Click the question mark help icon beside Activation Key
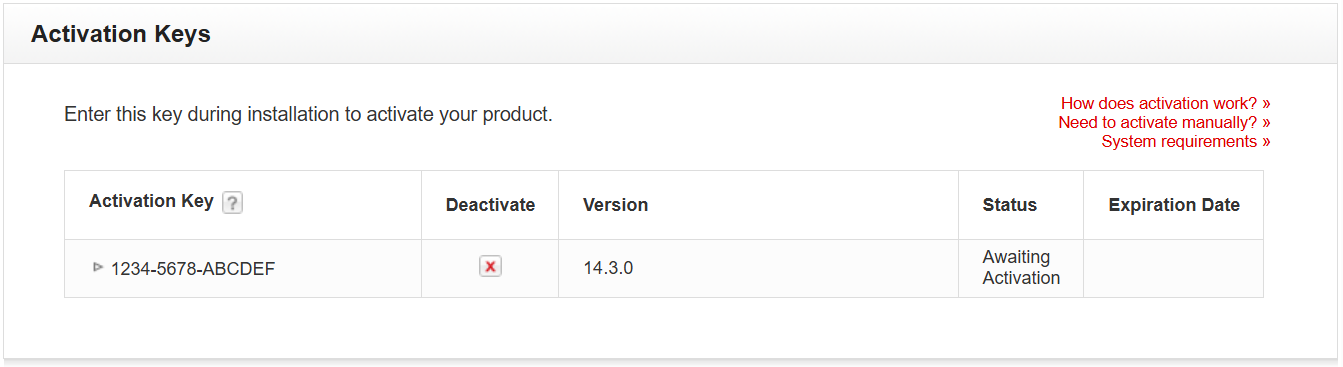1343x367 pixels. click(x=232, y=203)
